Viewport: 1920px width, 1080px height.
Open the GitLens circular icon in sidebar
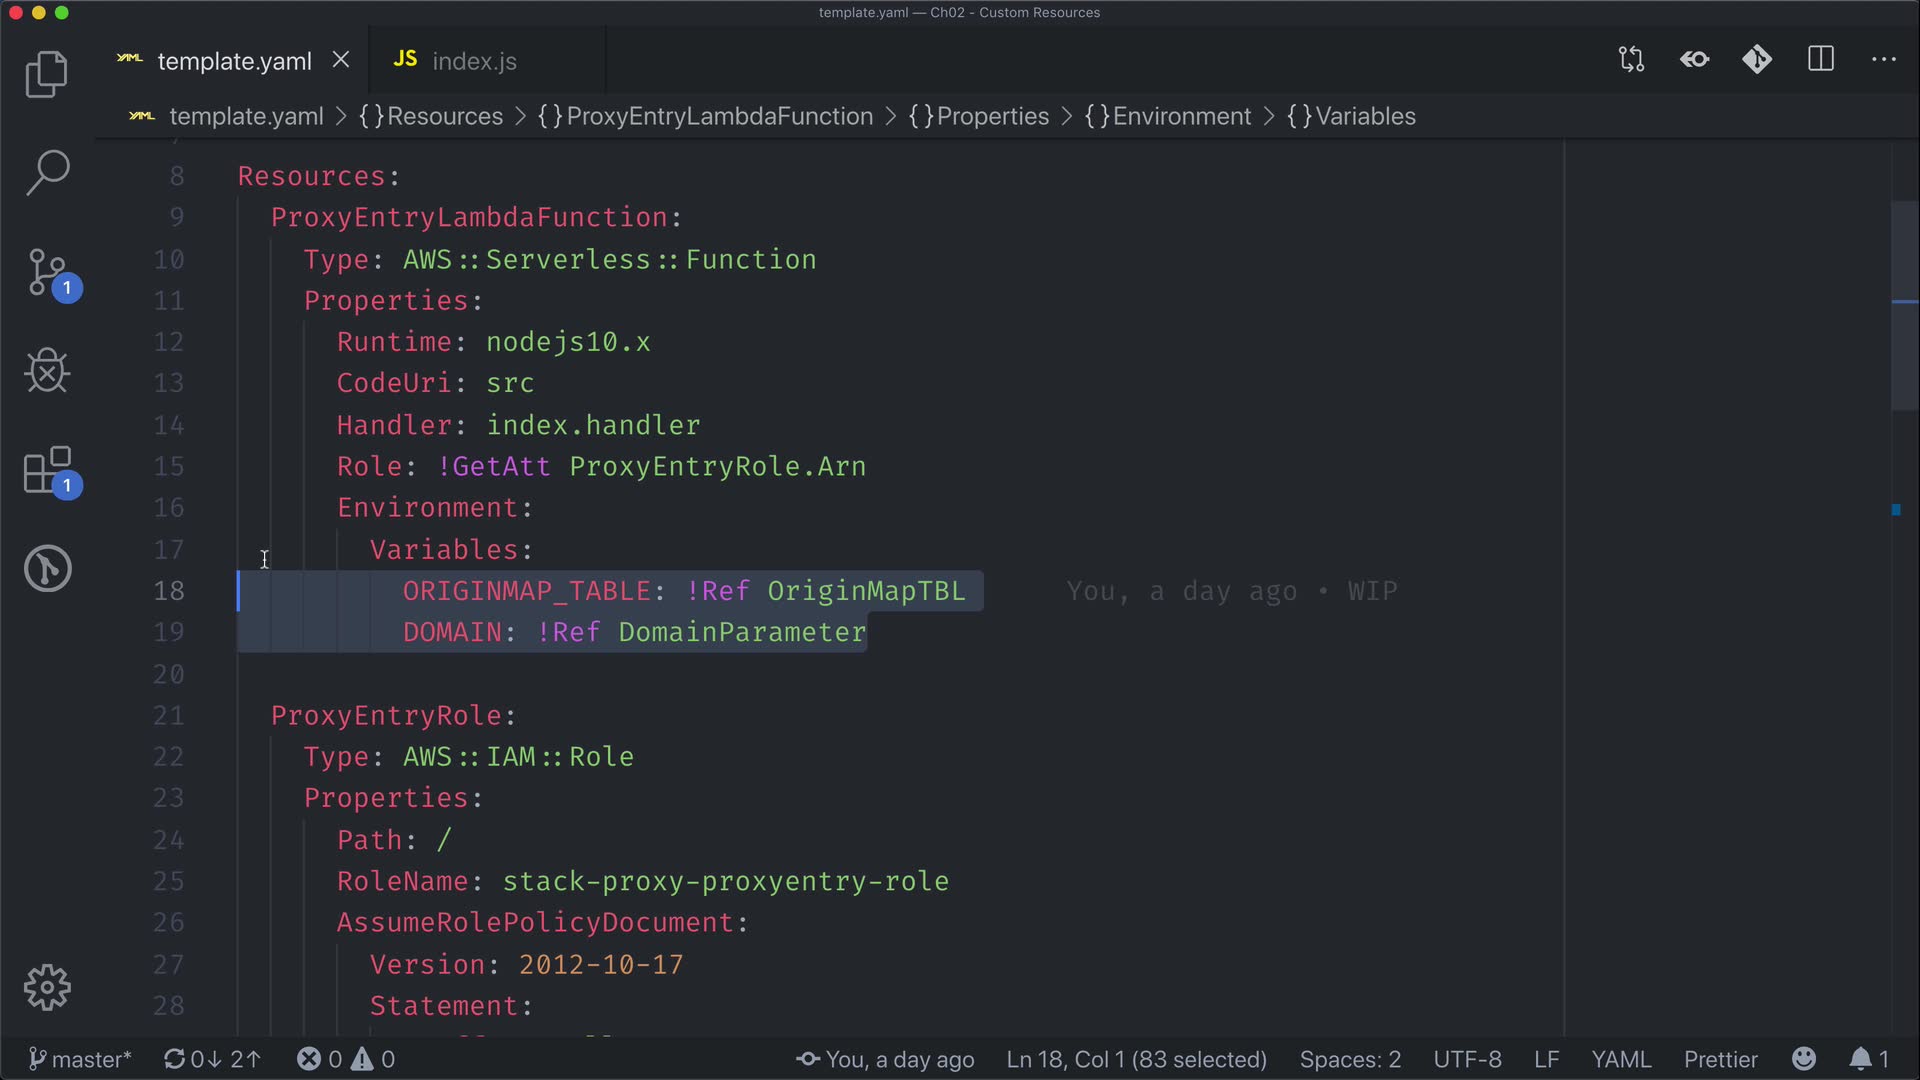tap(47, 568)
